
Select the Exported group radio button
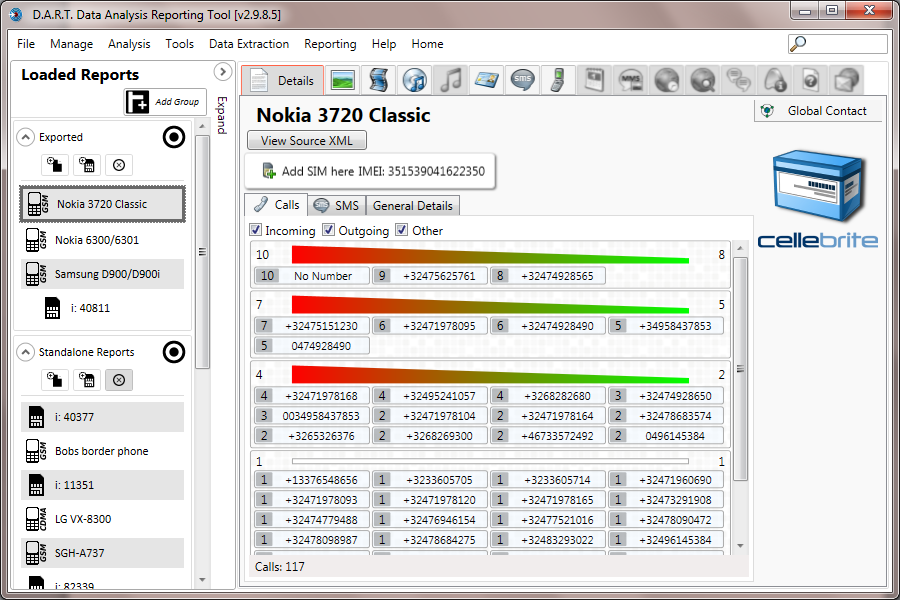[x=174, y=137]
